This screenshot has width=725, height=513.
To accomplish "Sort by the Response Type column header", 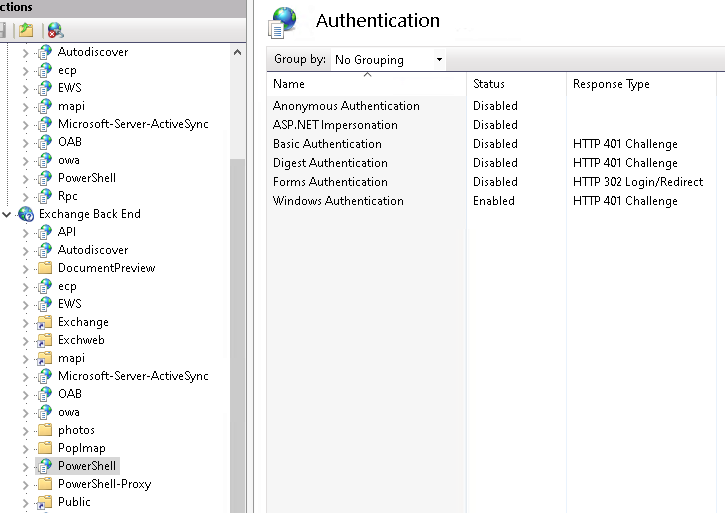I will [x=641, y=84].
